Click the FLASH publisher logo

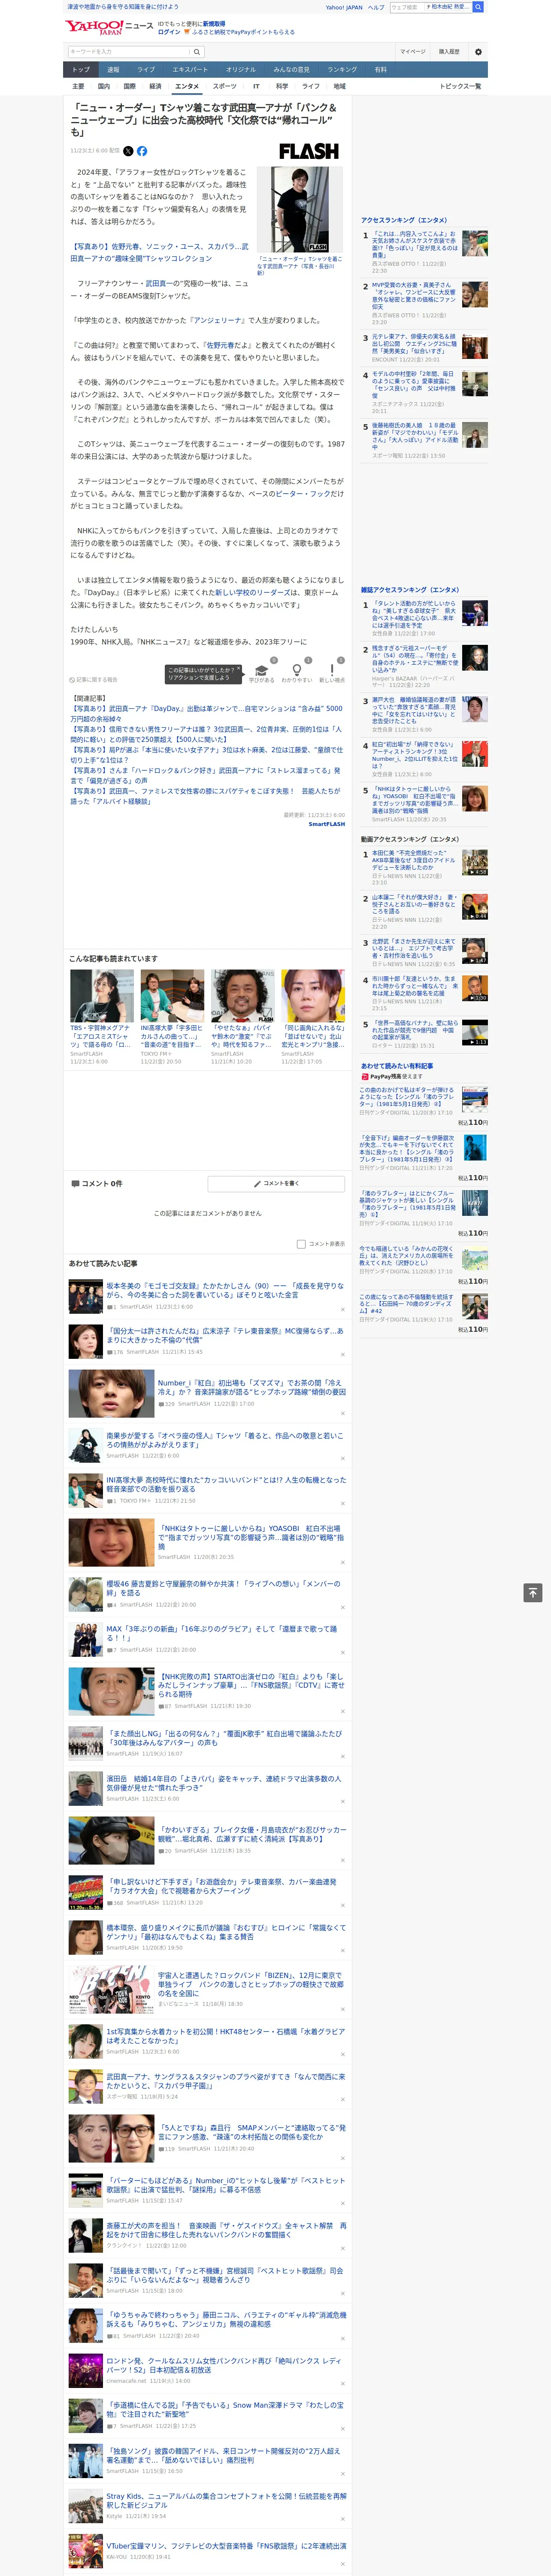[308, 151]
